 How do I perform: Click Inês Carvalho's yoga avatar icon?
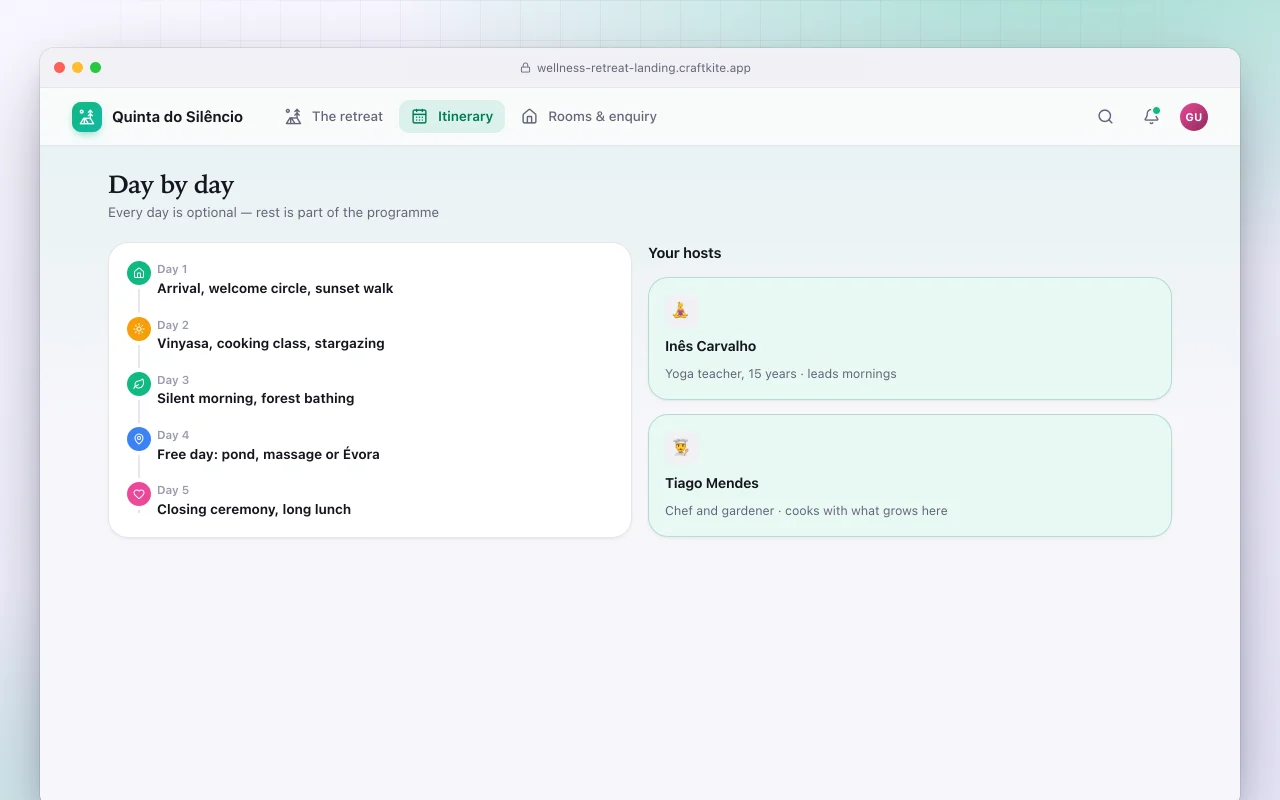681,310
